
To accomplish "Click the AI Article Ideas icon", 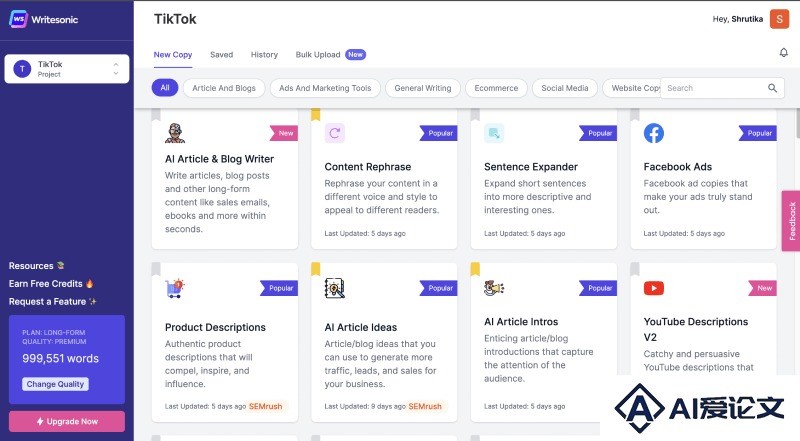I will (x=335, y=288).
